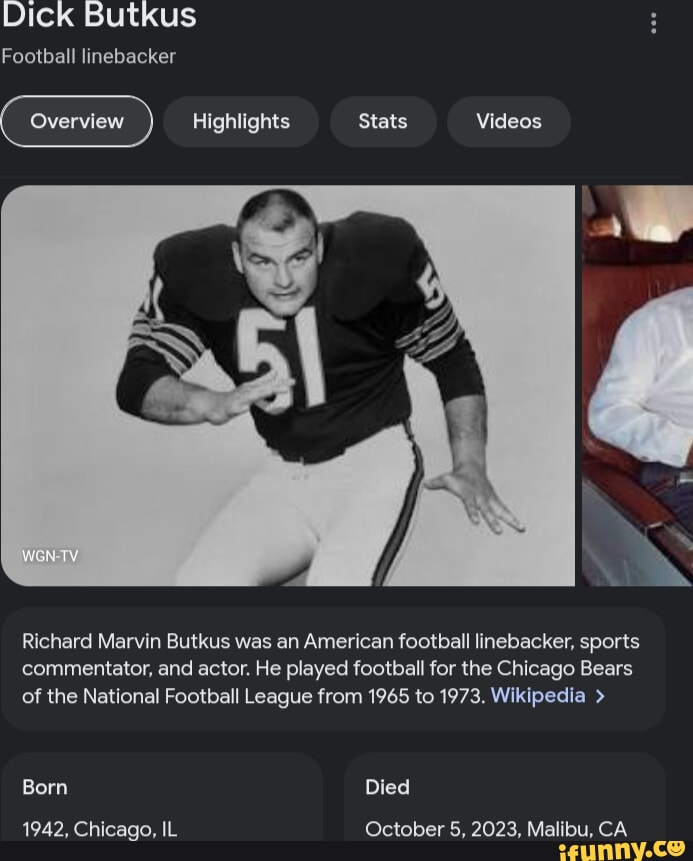The image size is (693, 861).
Task: View the Videos tab
Action: pyautogui.click(x=509, y=121)
